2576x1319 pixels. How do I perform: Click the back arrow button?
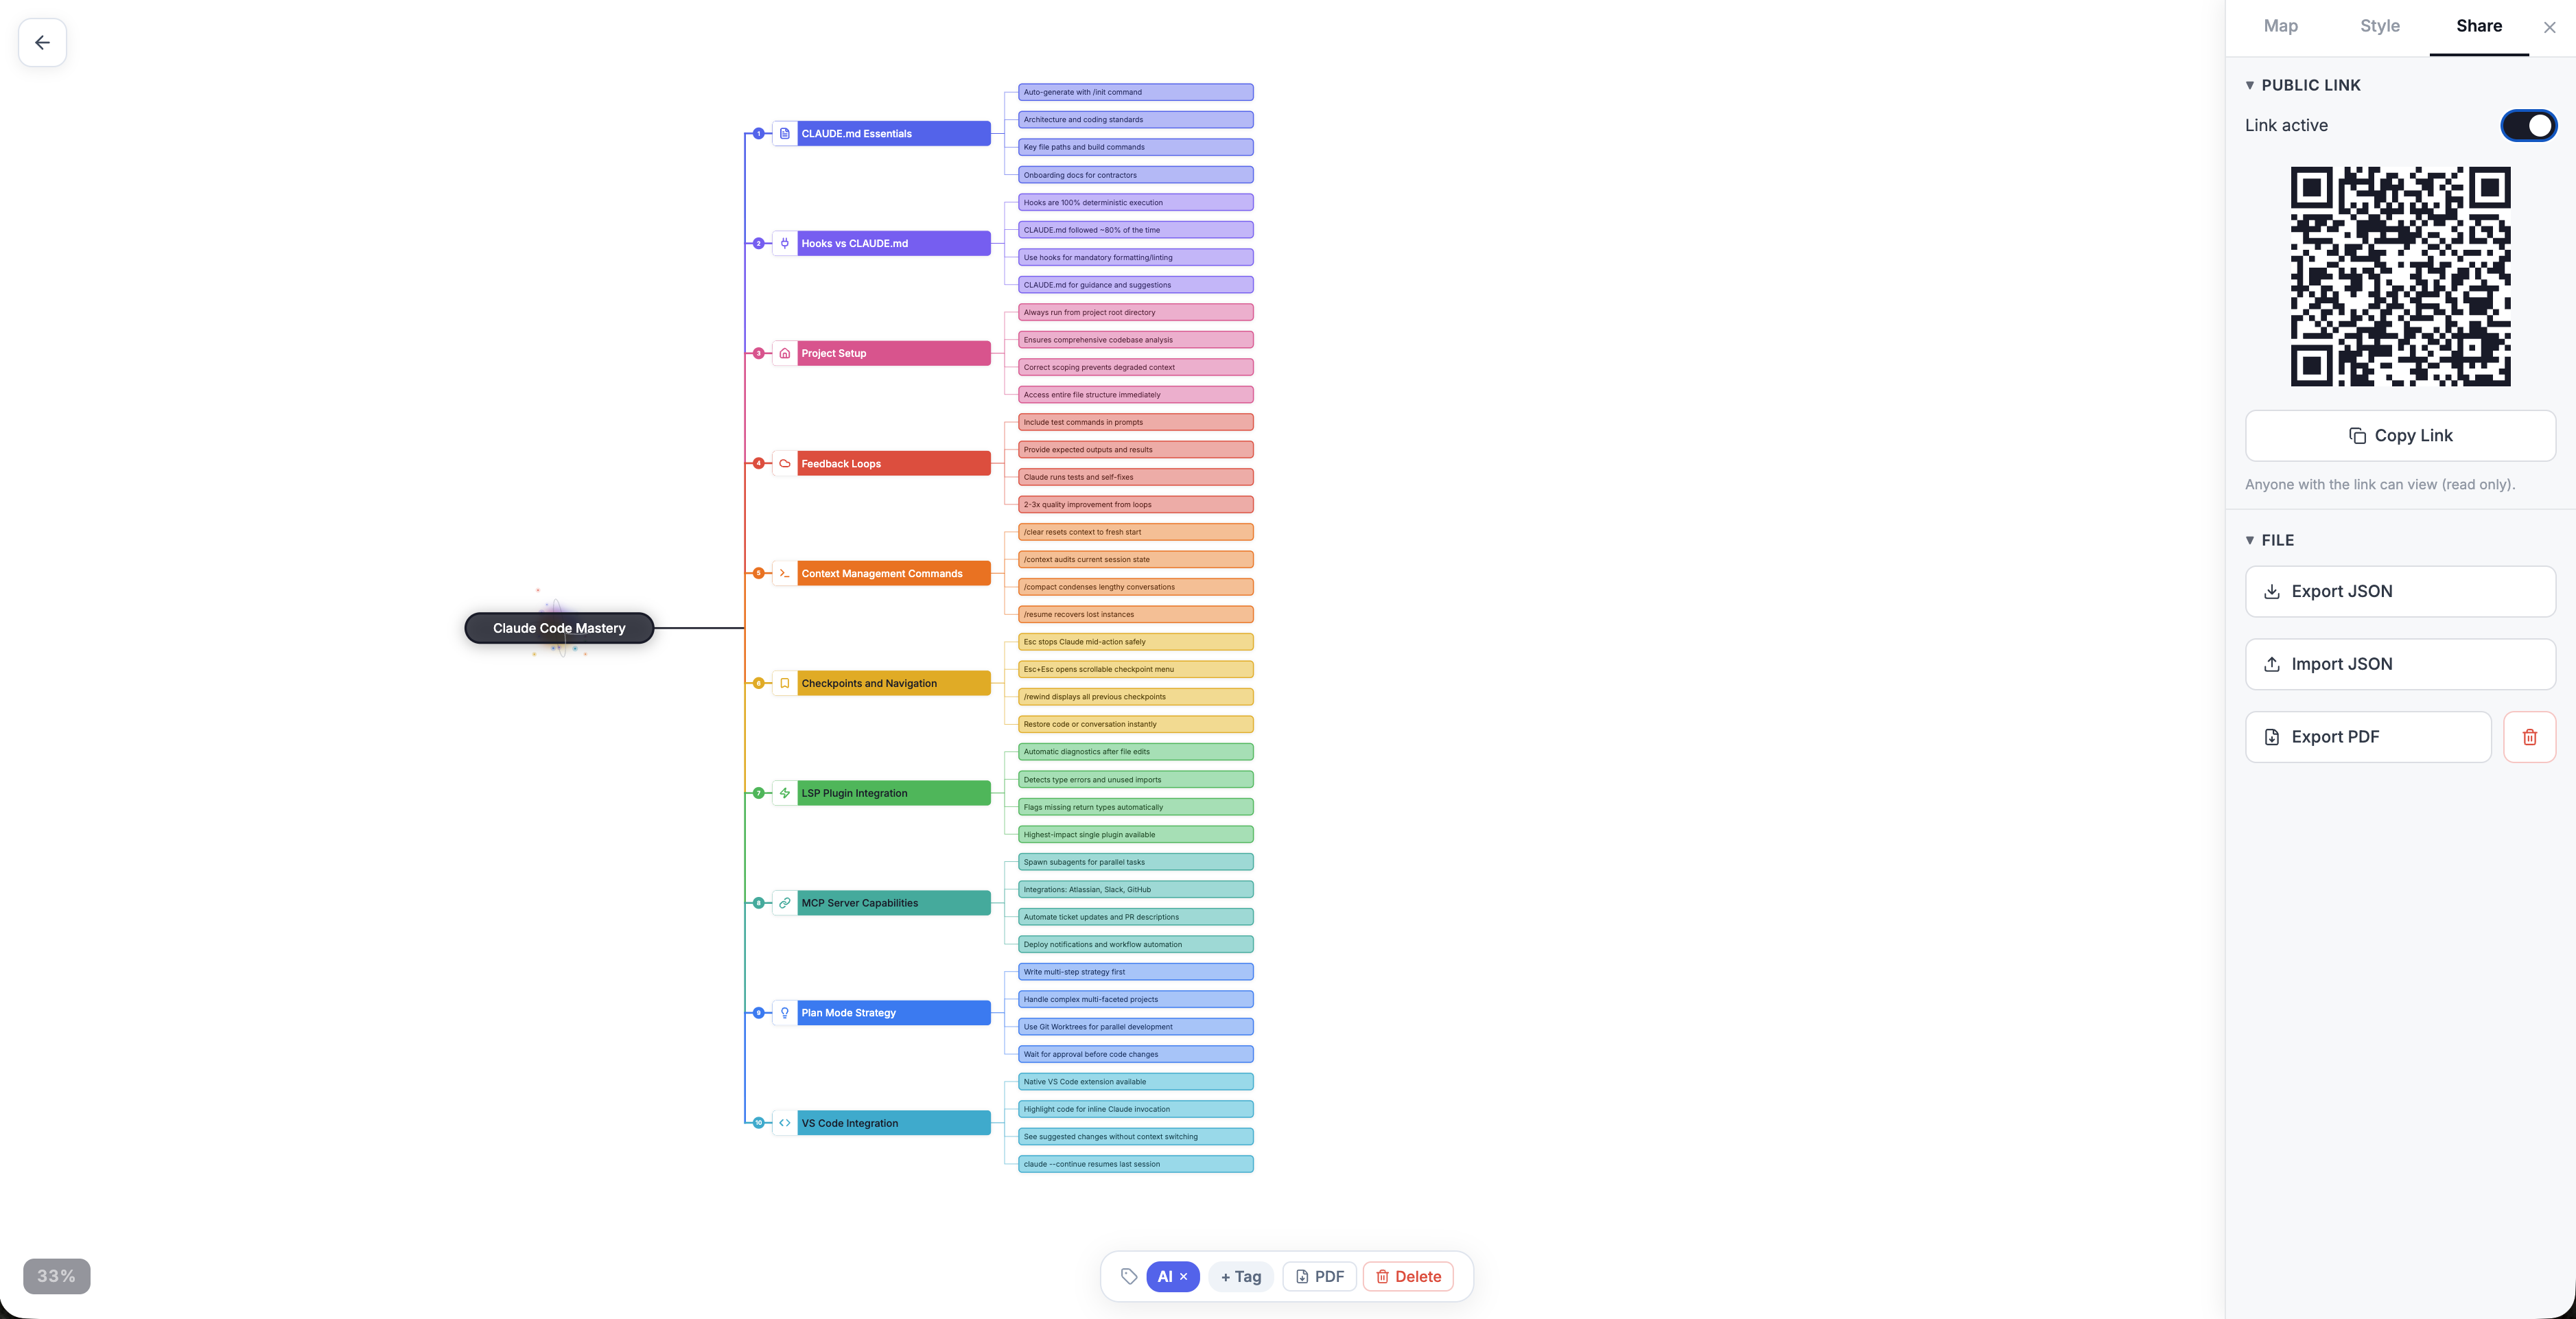[x=42, y=42]
